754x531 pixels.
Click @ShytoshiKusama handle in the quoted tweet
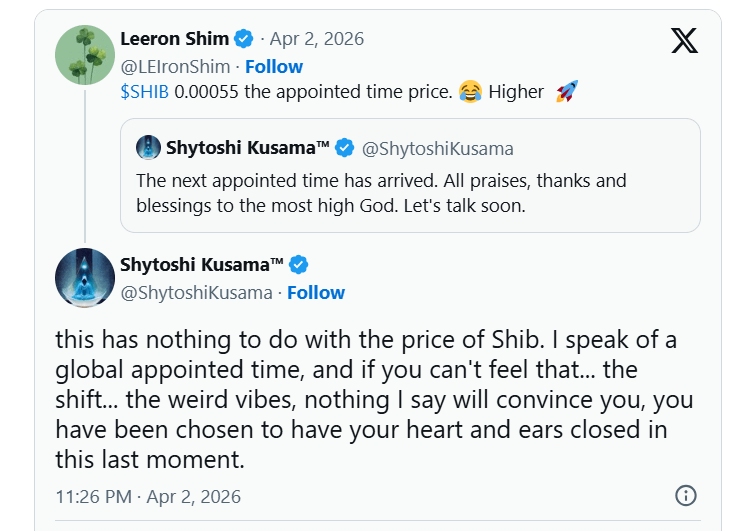tap(436, 149)
